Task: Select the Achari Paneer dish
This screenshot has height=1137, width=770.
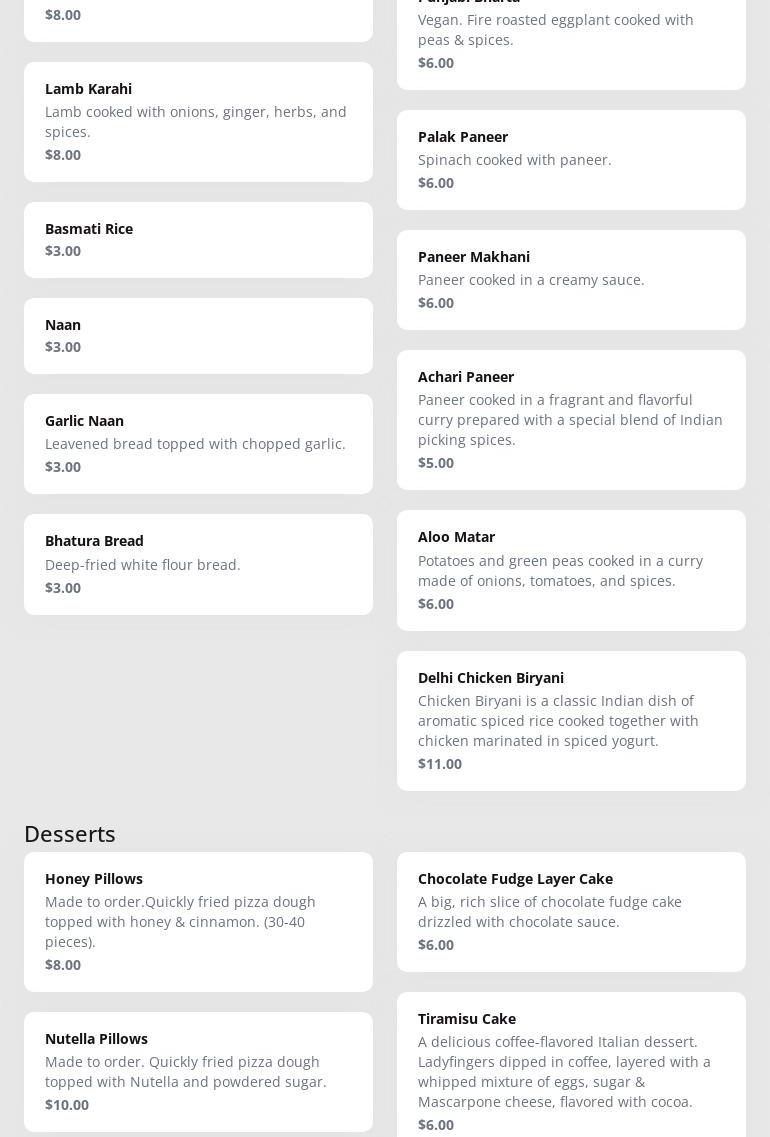Action: (571, 419)
